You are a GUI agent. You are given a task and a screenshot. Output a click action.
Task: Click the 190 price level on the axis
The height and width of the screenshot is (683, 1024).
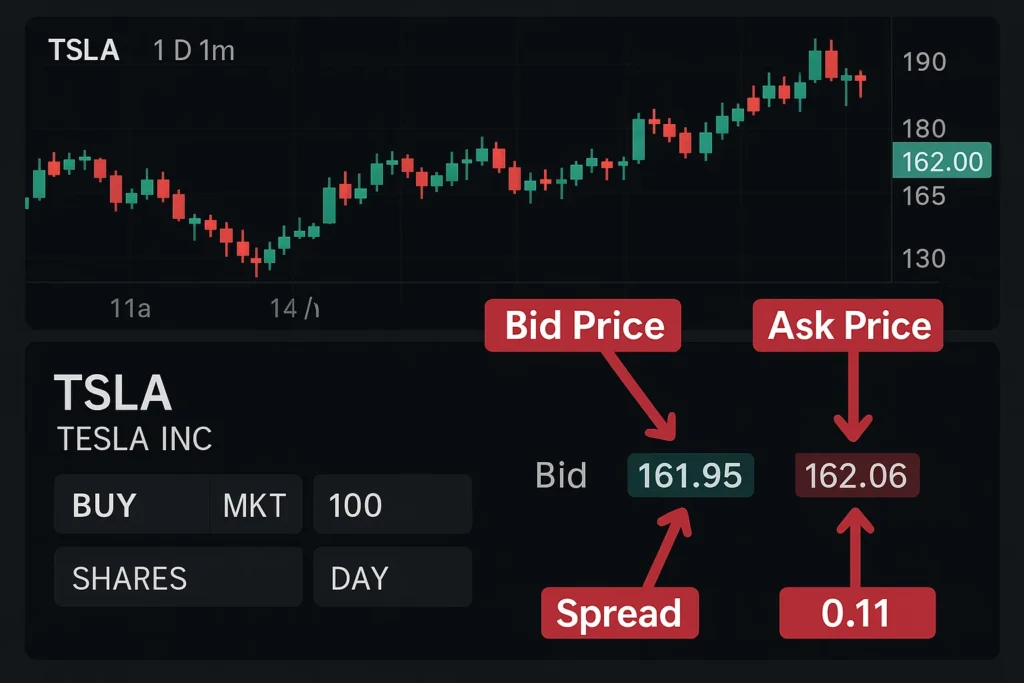(x=924, y=61)
